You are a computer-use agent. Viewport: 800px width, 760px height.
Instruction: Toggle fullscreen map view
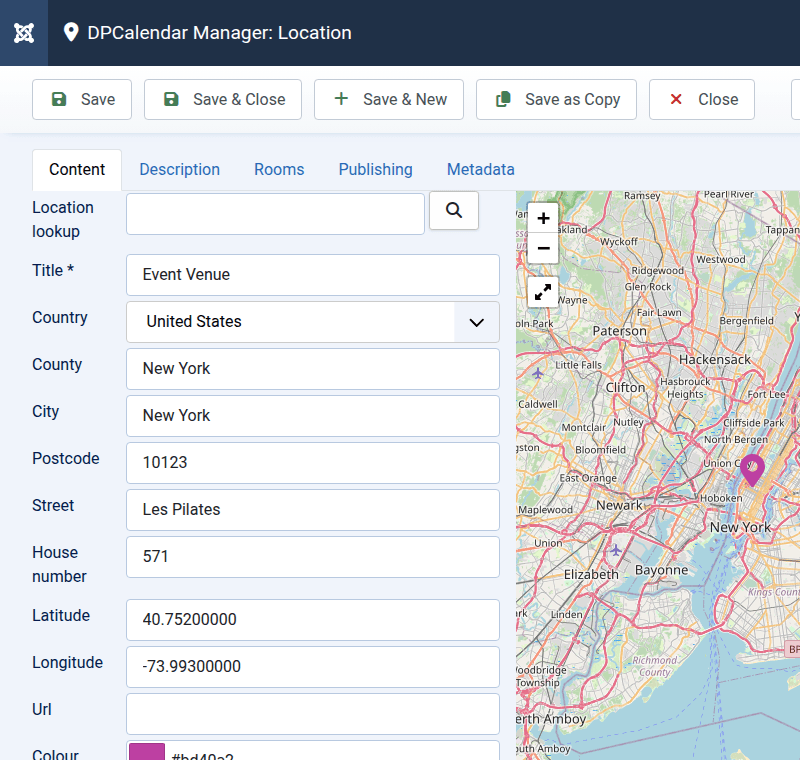(543, 292)
